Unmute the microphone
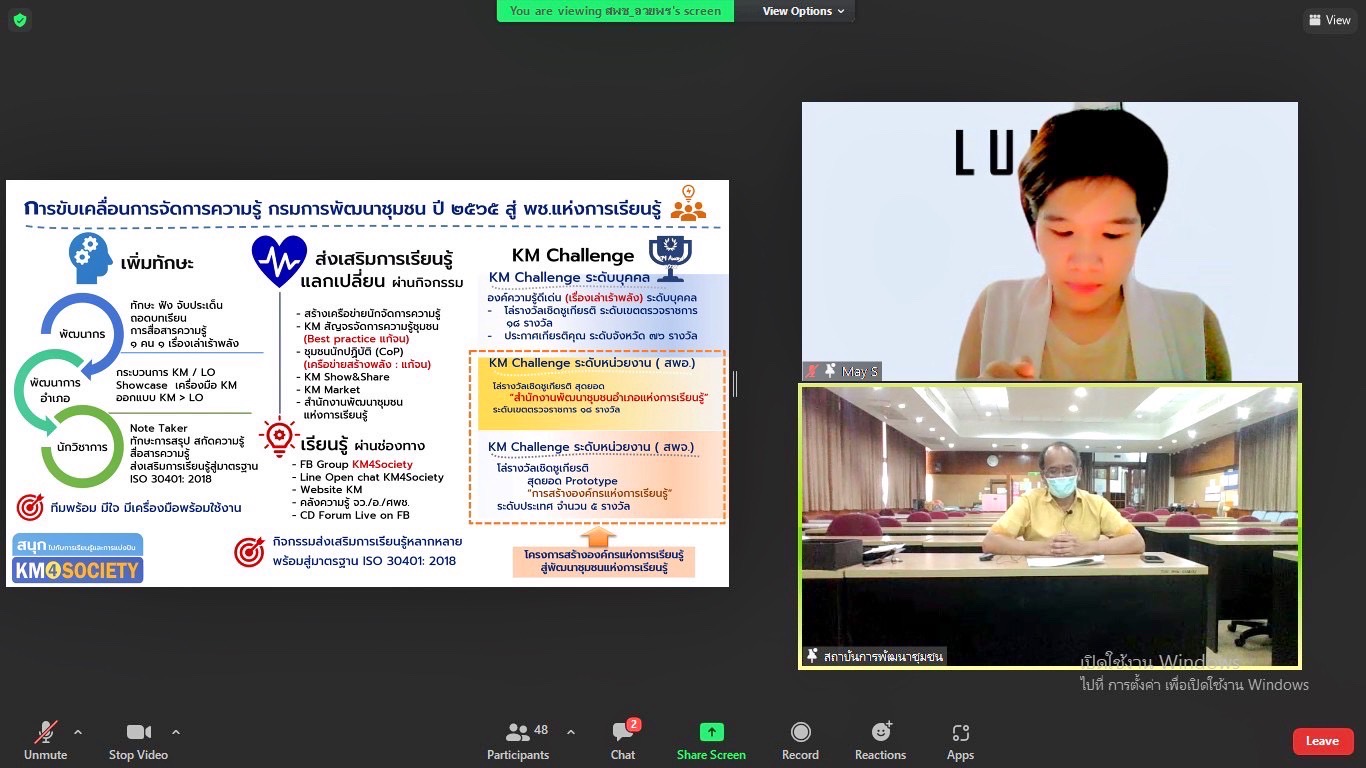 click(x=45, y=740)
